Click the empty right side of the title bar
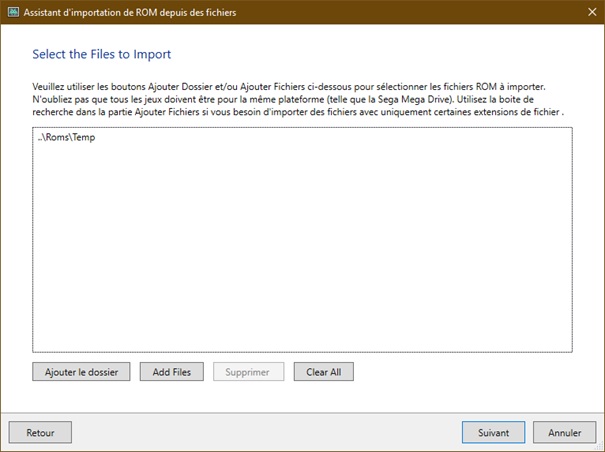605x452 pixels. coord(450,13)
